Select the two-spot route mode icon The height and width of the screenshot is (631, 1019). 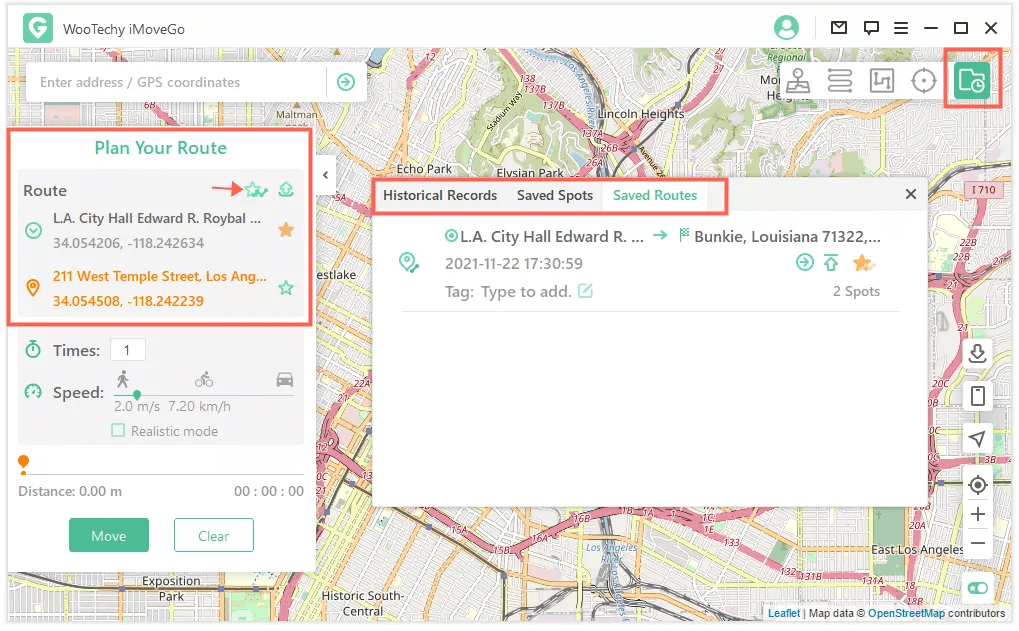pyautogui.click(x=840, y=81)
